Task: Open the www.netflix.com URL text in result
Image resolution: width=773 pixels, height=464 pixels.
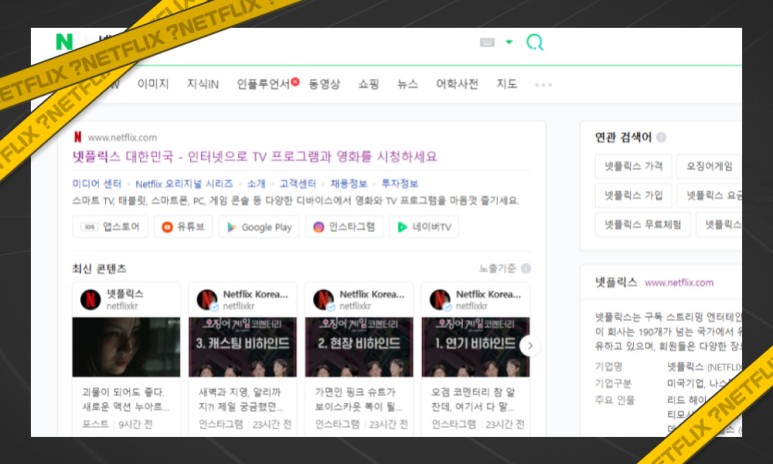Action: [x=122, y=137]
